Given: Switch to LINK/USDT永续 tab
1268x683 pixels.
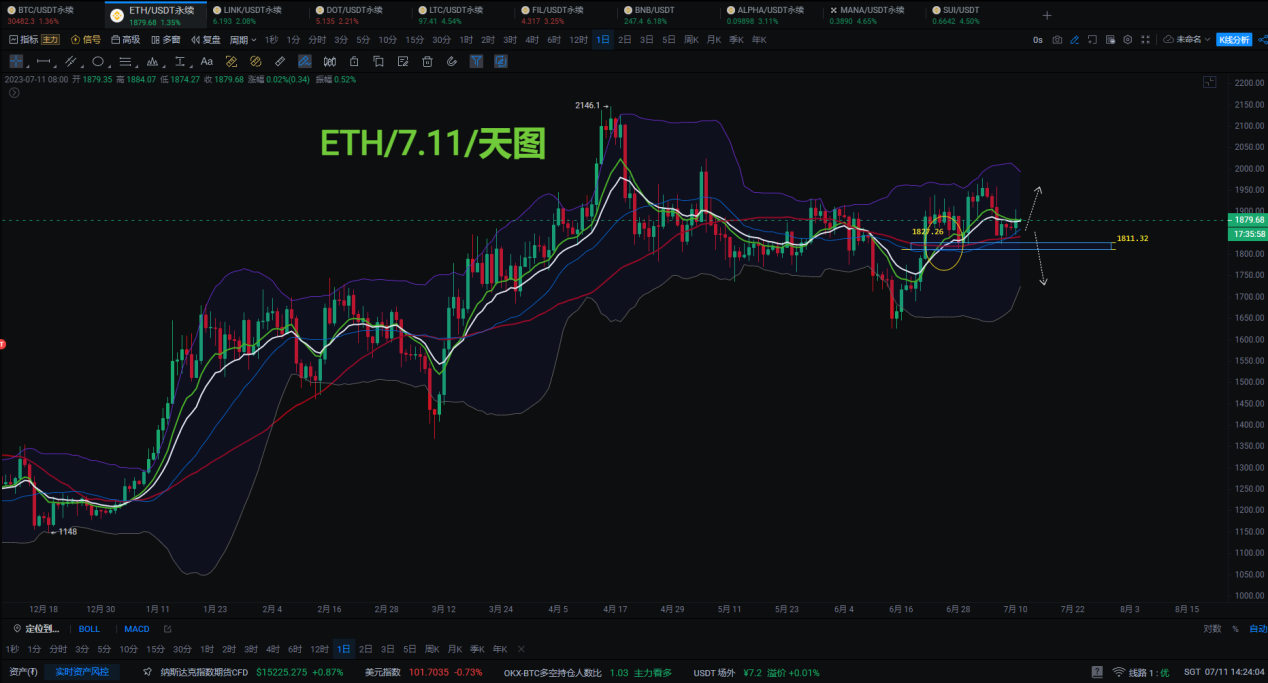Looking at the screenshot, I should pyautogui.click(x=258, y=15).
